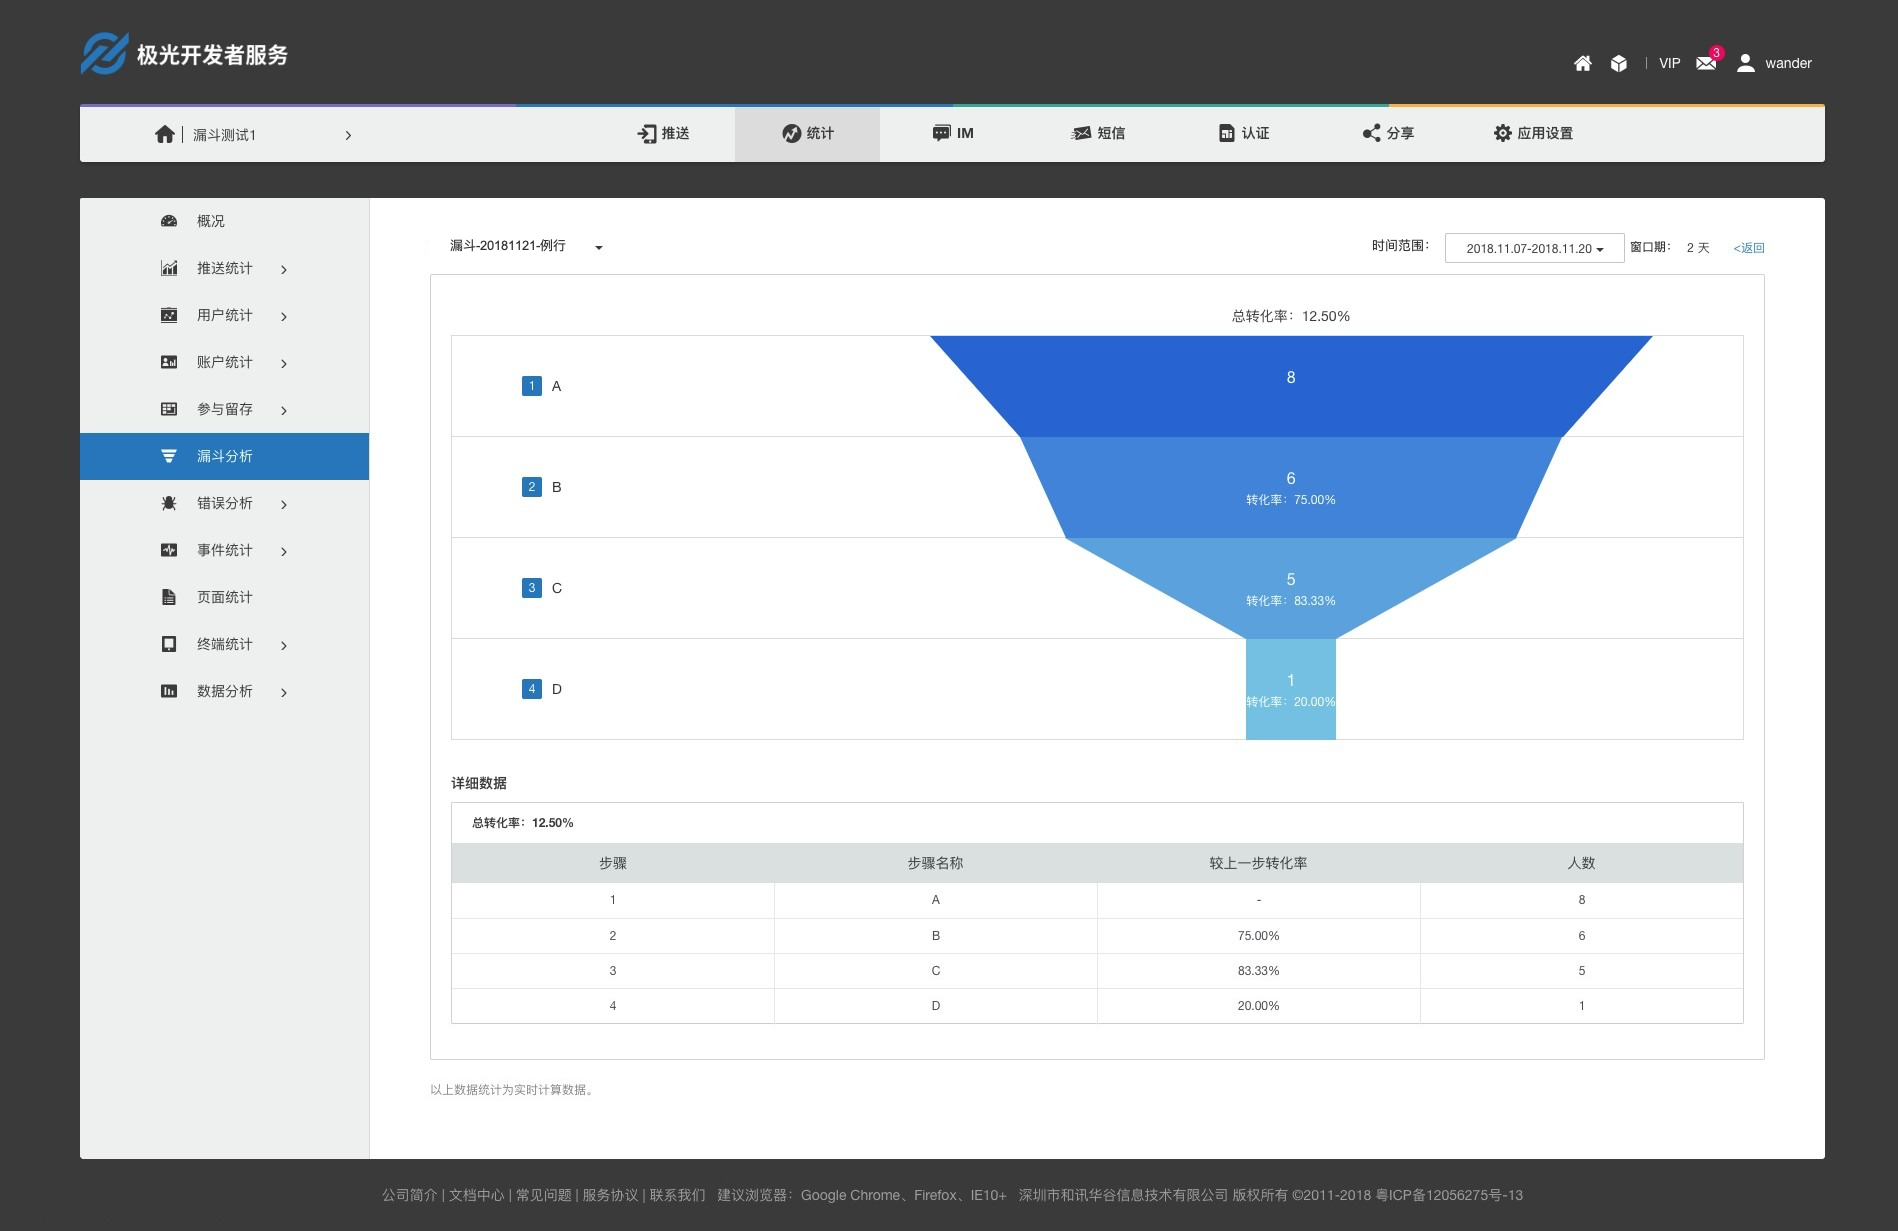This screenshot has height=1231, width=1898.
Task: Open the mail notifications envelope icon
Action: 1706,63
